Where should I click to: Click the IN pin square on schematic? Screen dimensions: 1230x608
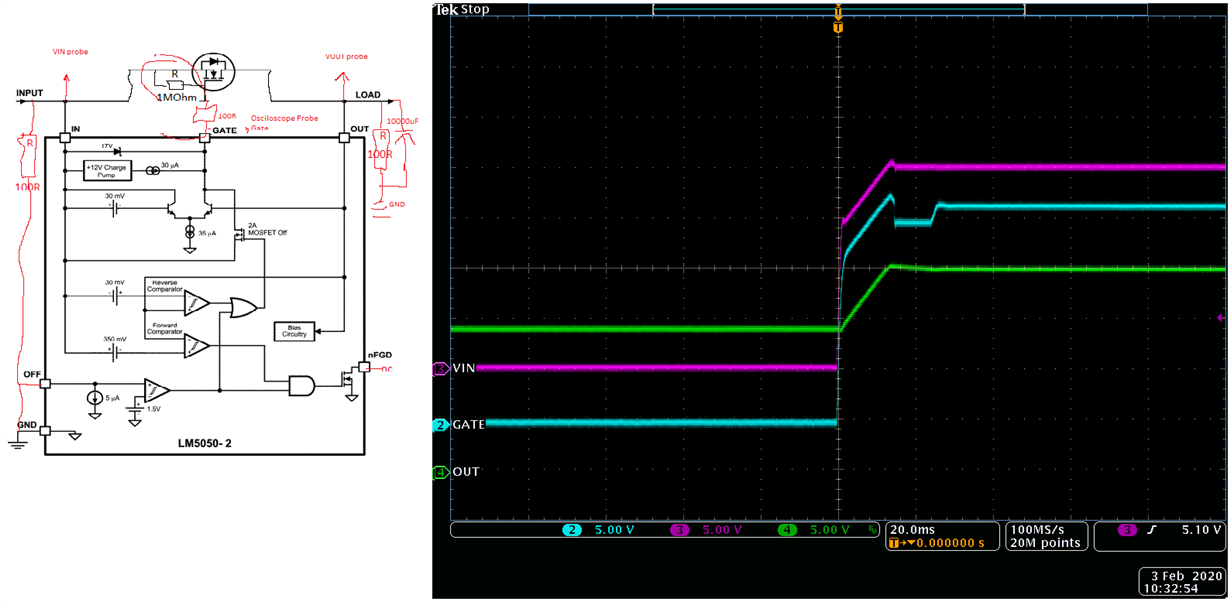click(x=63, y=137)
